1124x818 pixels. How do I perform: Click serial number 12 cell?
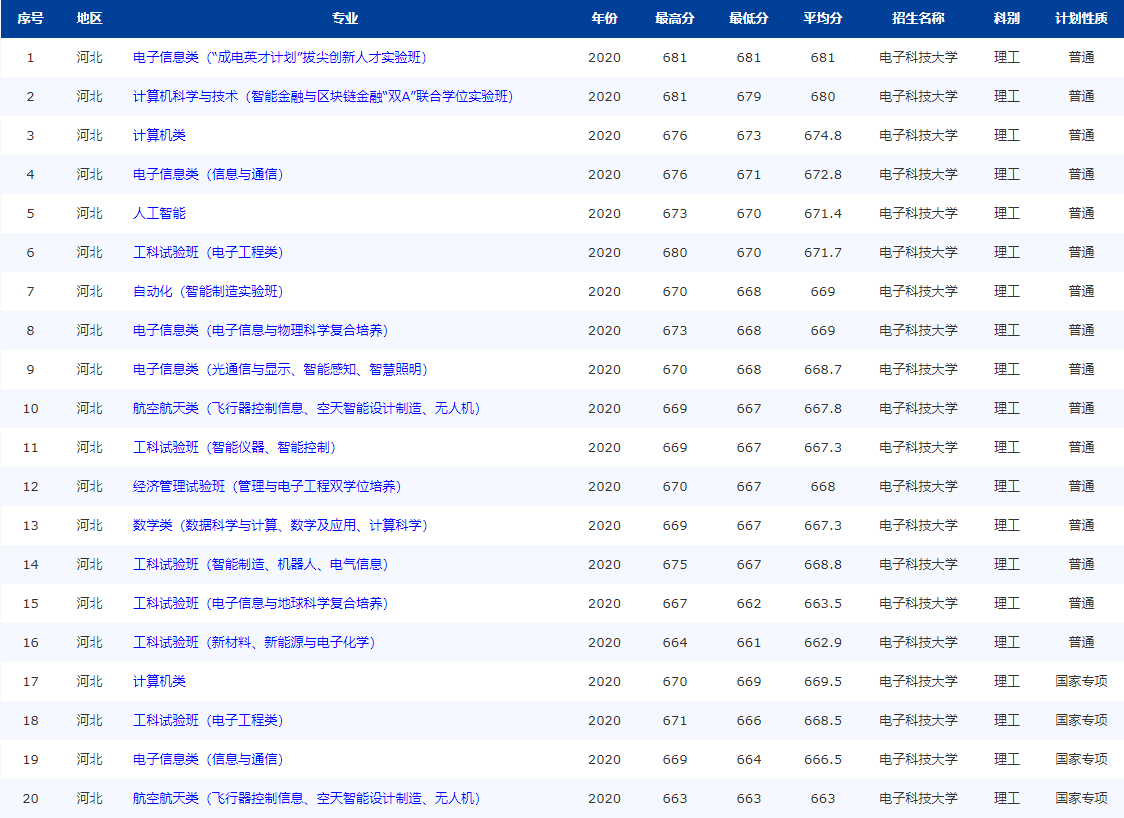click(30, 487)
